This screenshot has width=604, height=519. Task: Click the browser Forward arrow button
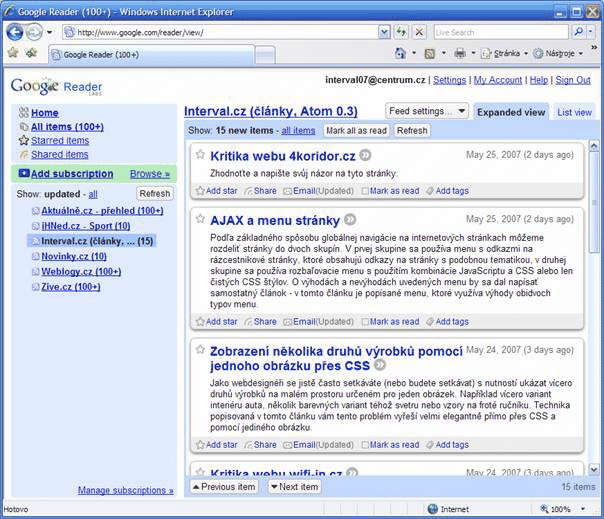coord(34,32)
